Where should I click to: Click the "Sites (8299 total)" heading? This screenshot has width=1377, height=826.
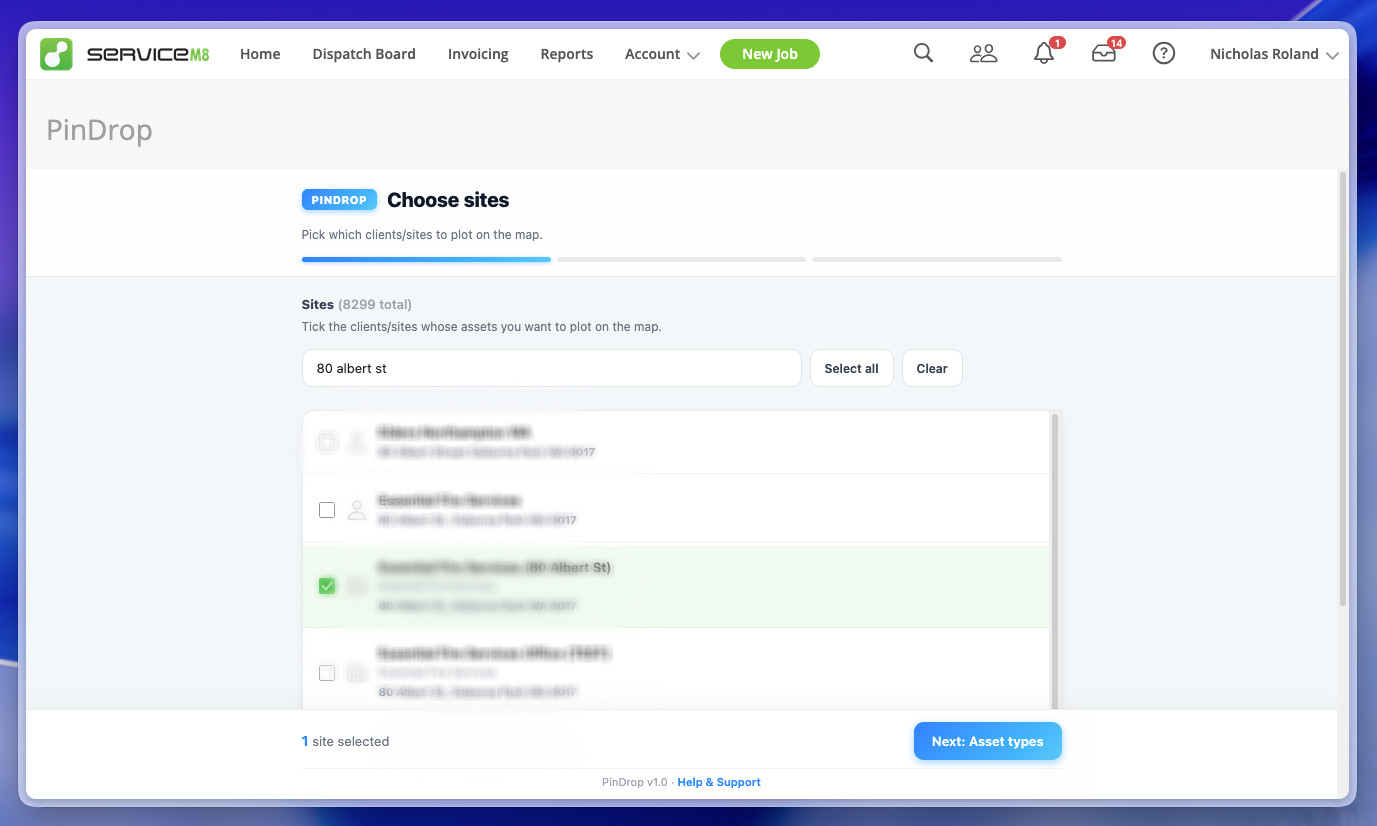(357, 304)
